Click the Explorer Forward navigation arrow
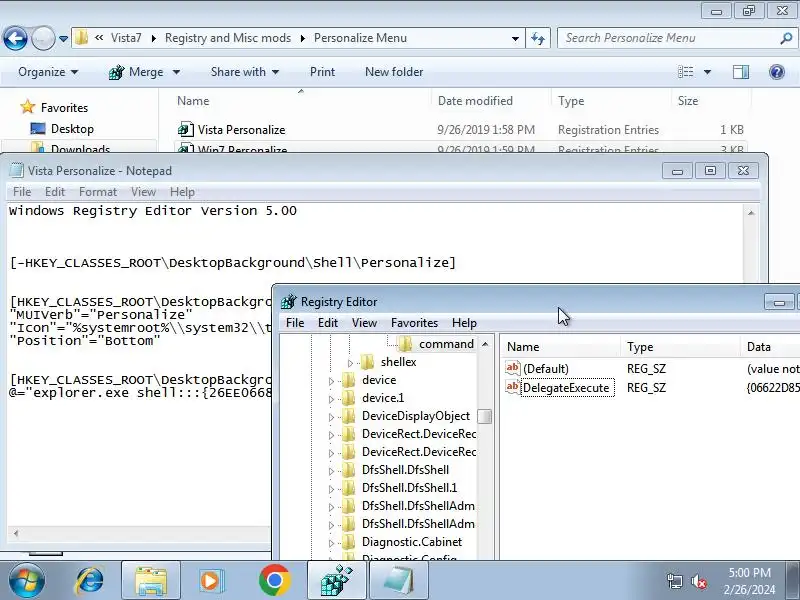This screenshot has width=800, height=600. [x=43, y=38]
